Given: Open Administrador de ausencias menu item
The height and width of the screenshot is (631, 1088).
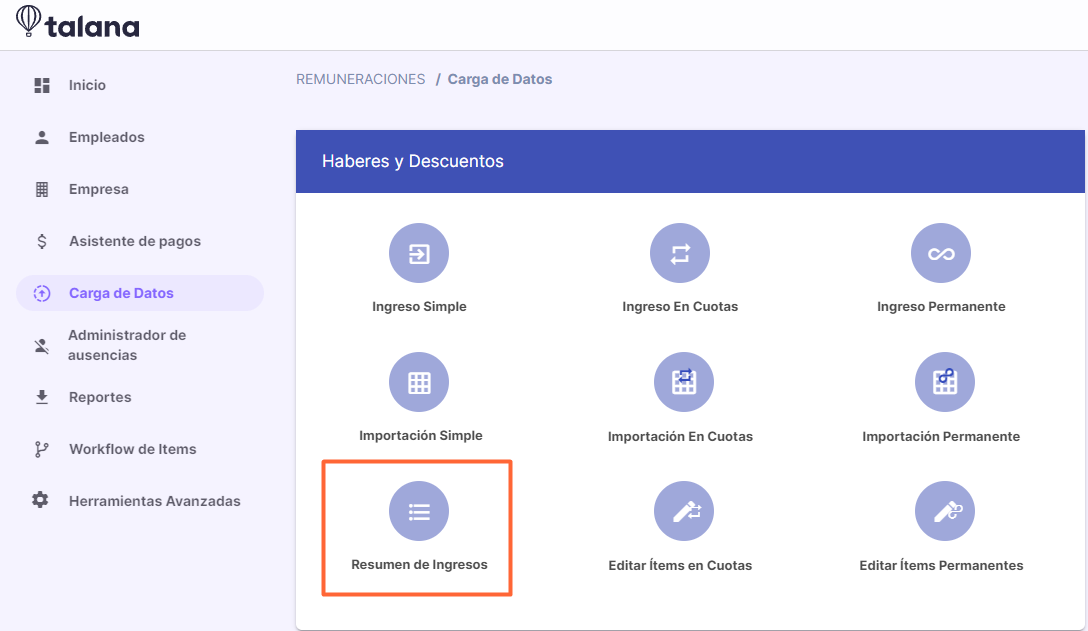Looking at the screenshot, I should point(127,345).
